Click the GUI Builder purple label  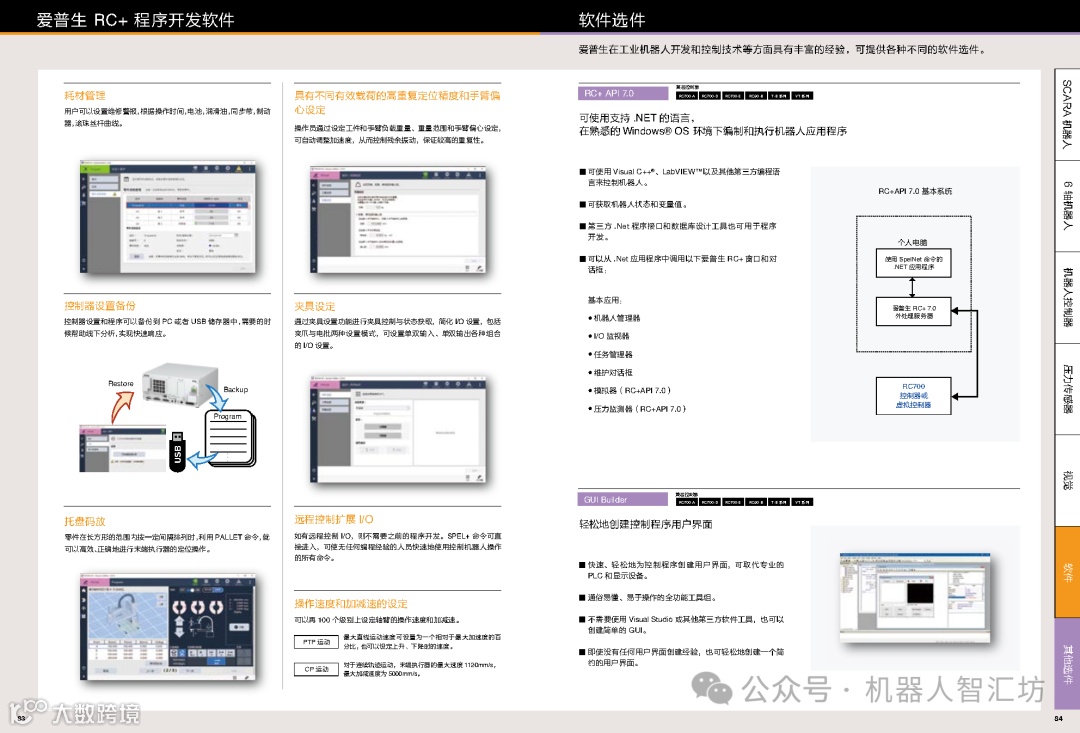pyautogui.click(x=623, y=499)
